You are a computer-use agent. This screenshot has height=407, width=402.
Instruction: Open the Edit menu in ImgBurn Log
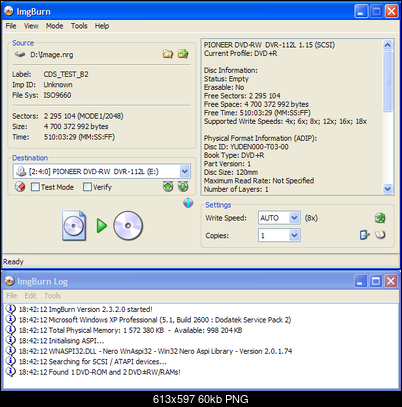click(30, 296)
